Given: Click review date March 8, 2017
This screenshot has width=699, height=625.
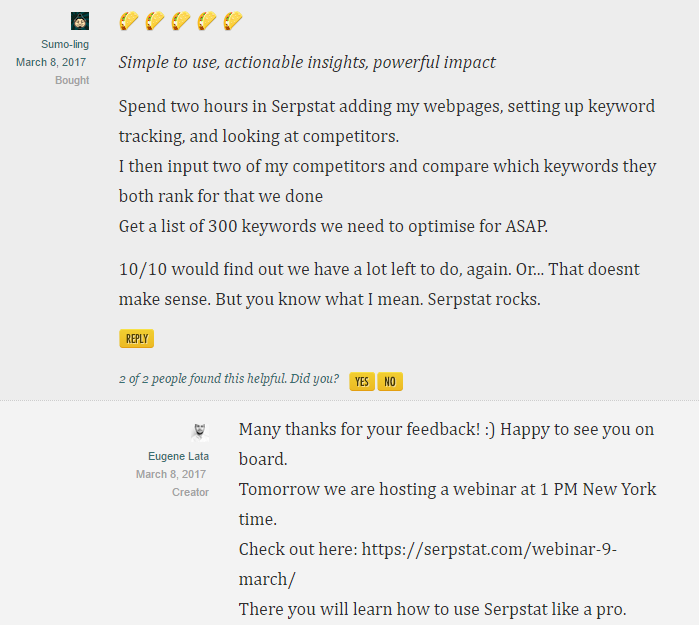Looking at the screenshot, I should tap(51, 62).
